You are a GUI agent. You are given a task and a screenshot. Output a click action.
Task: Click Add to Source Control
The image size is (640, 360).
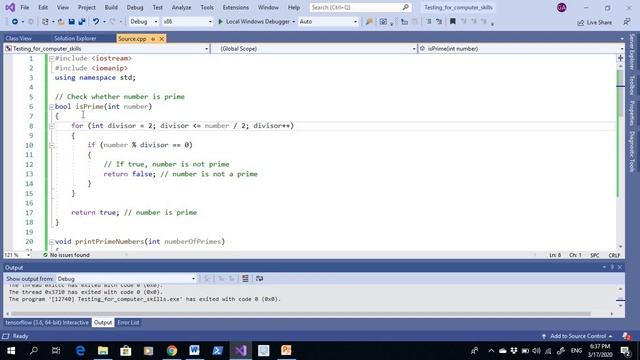pyautogui.click(x=578, y=336)
